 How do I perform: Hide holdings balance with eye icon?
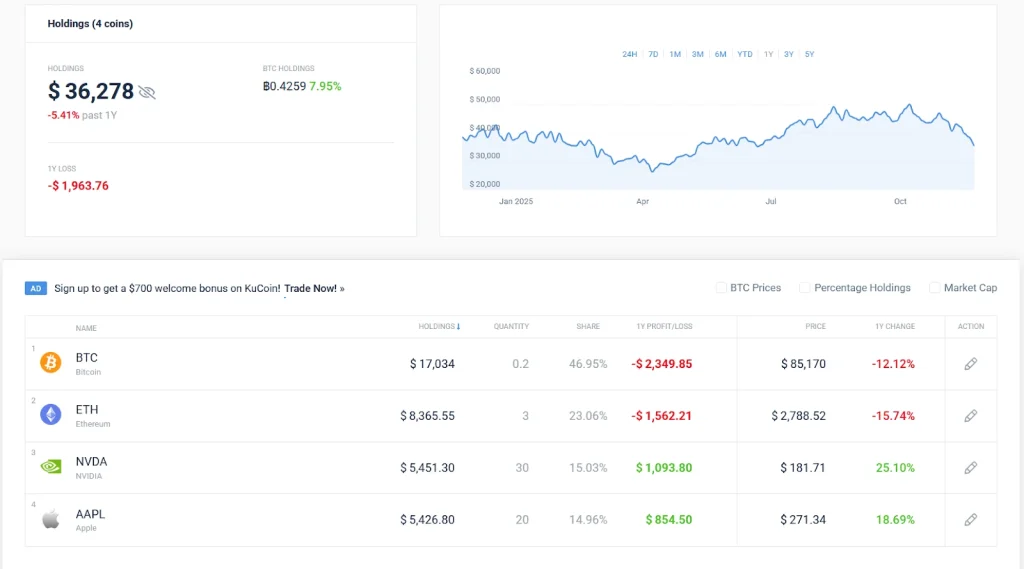pos(147,92)
